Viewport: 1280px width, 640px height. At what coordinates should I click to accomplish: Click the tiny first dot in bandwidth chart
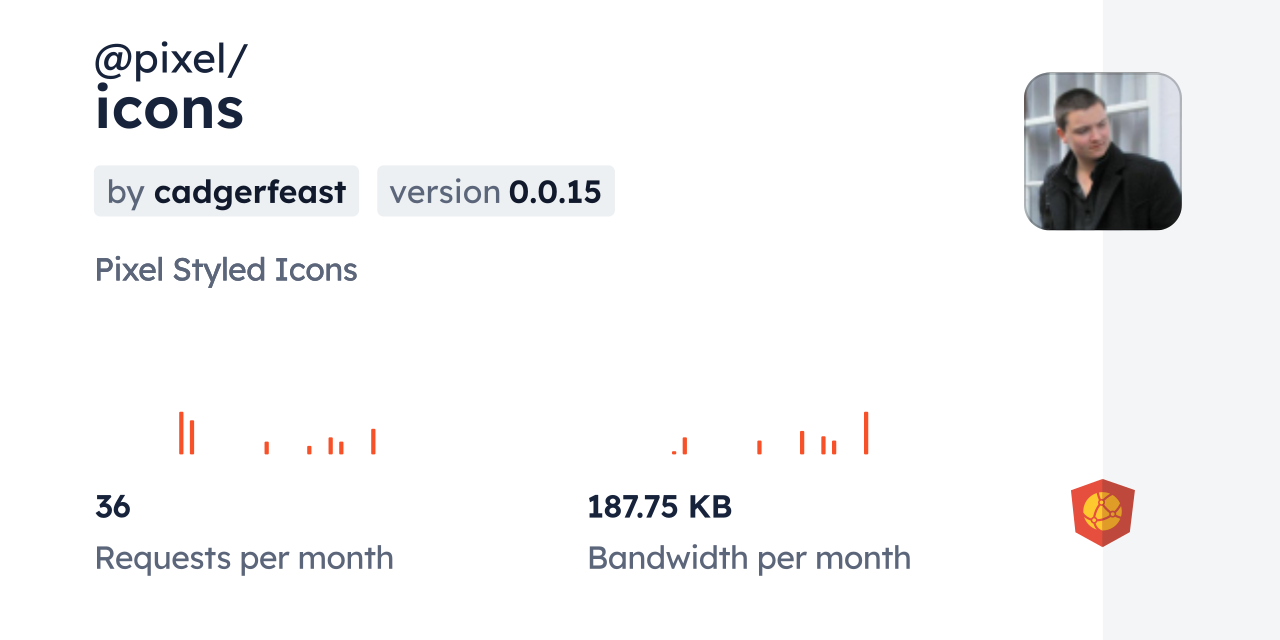674,452
